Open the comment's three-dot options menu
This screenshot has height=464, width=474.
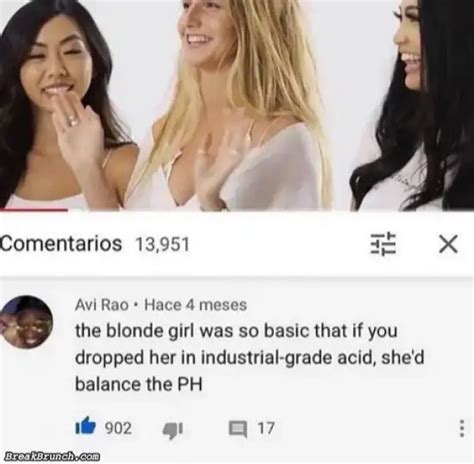tap(462, 428)
